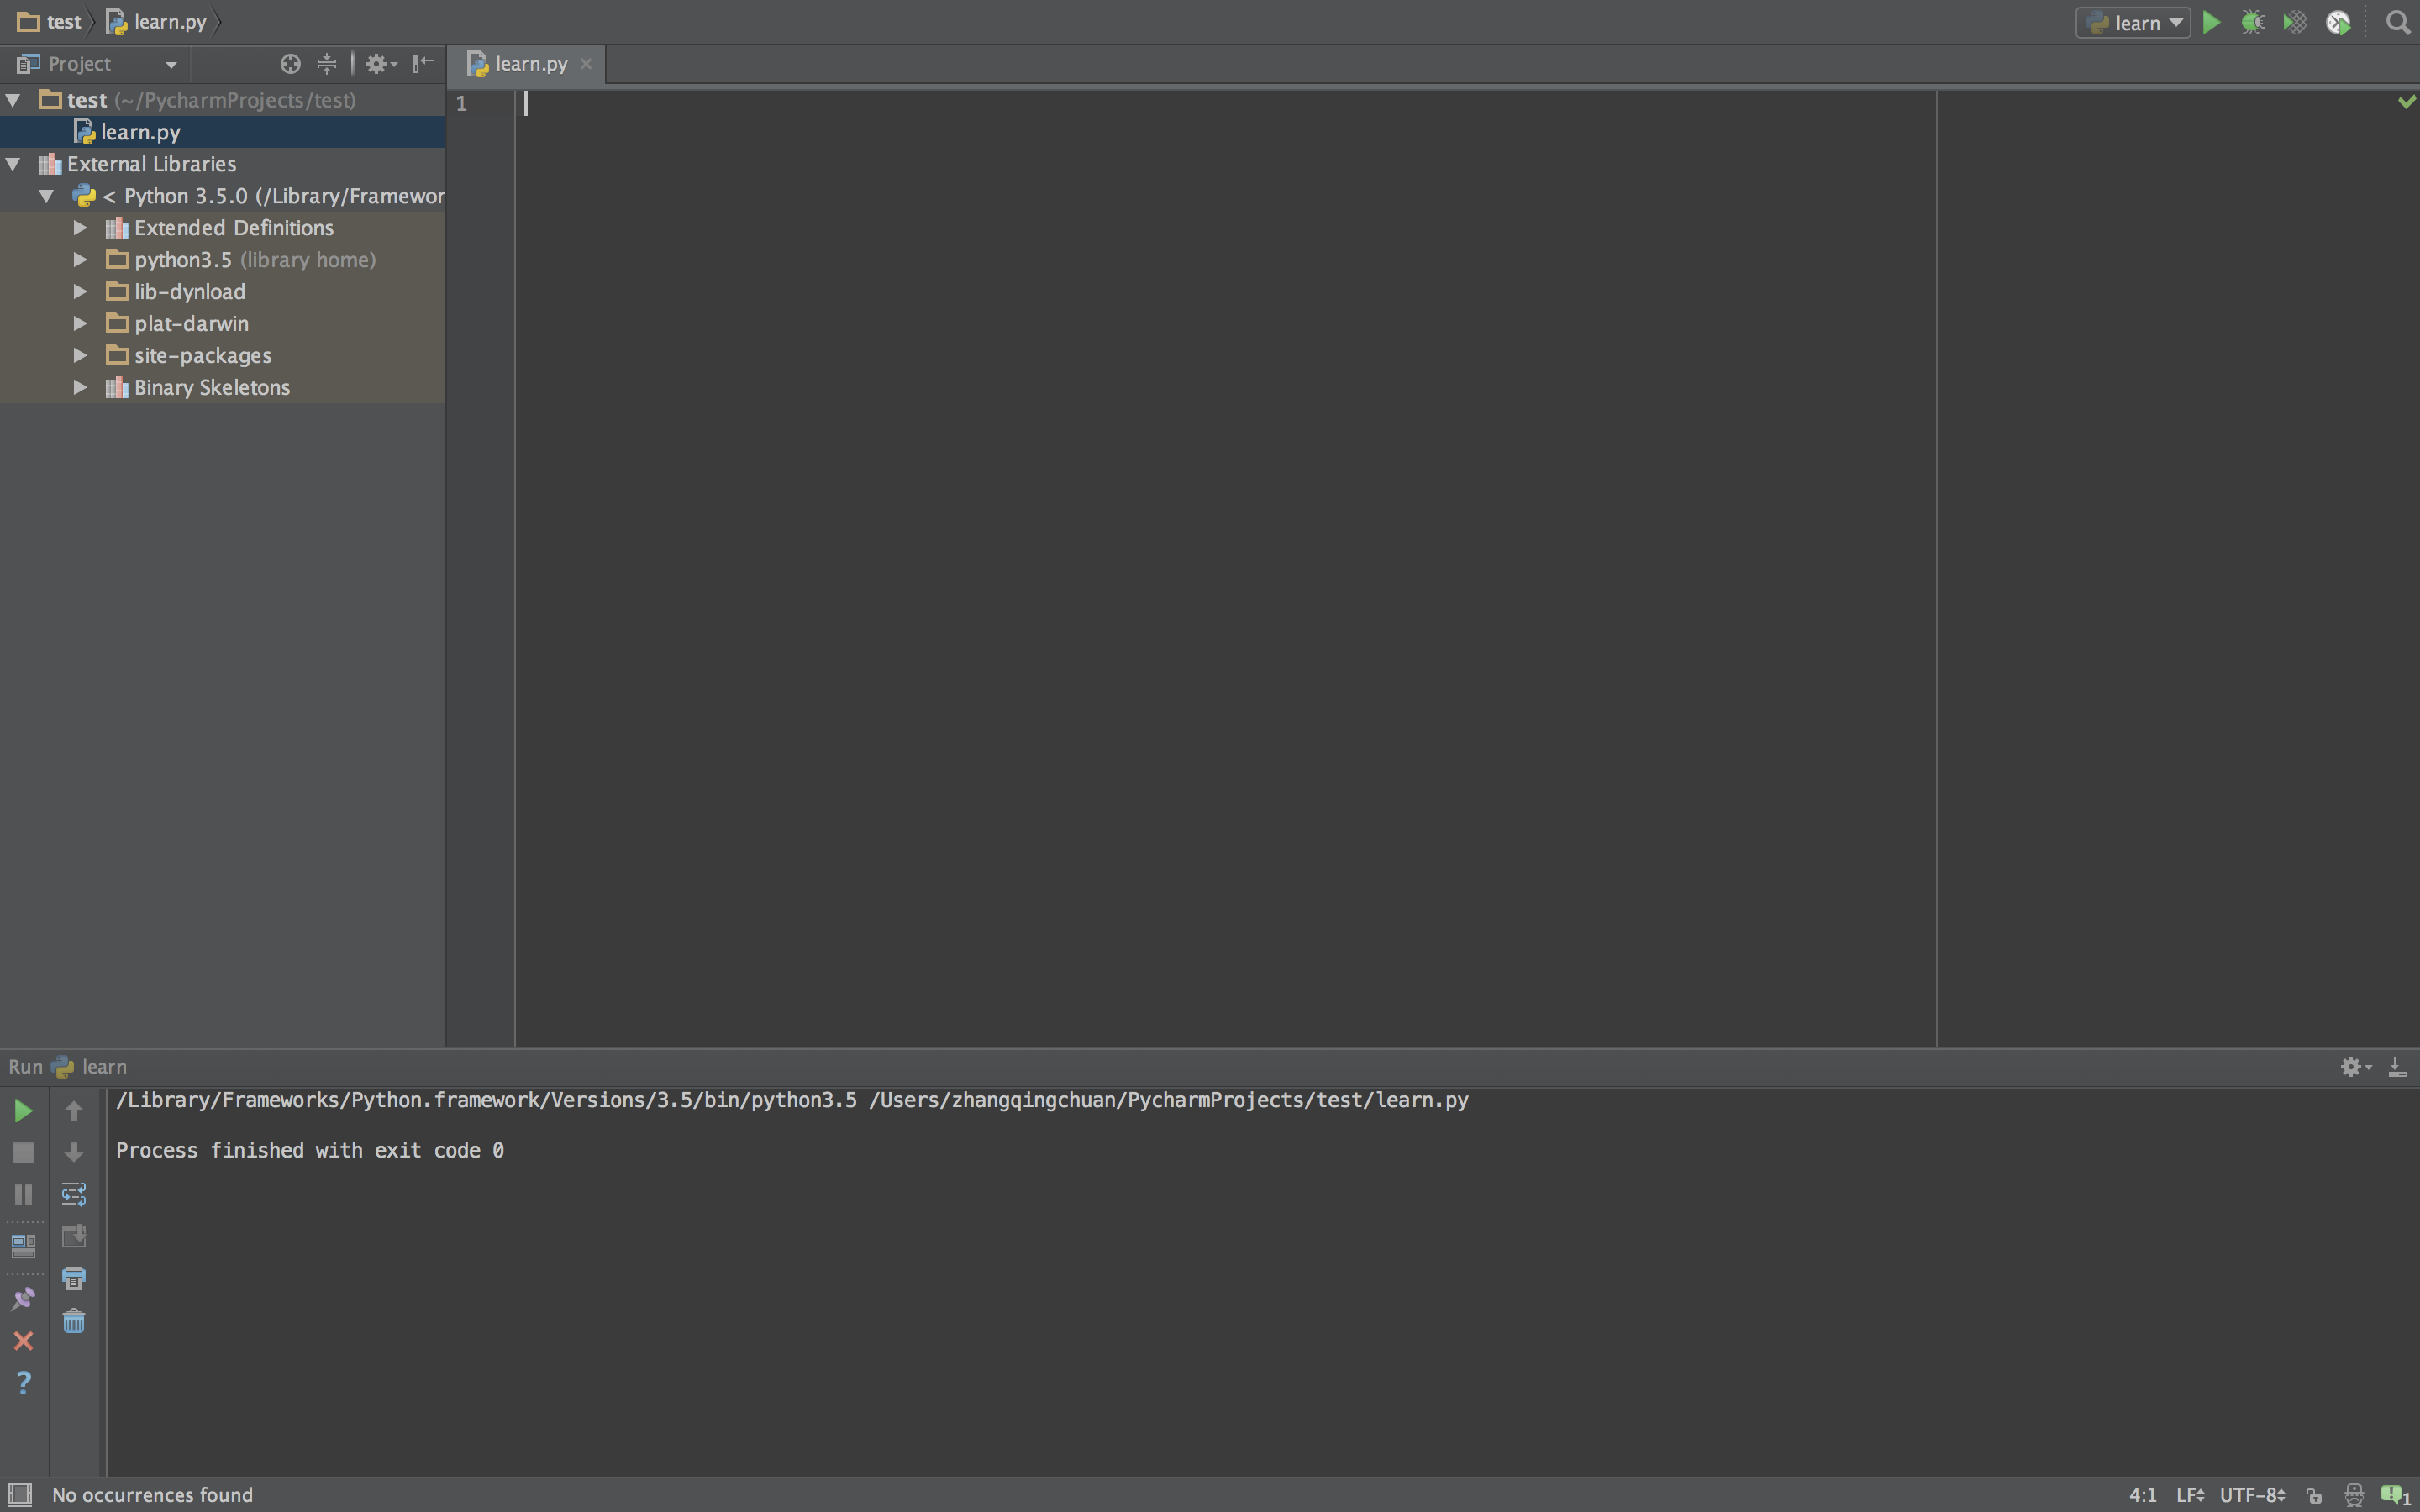Pause output using the pause icon
Image resolution: width=2420 pixels, height=1512 pixels.
(x=23, y=1194)
